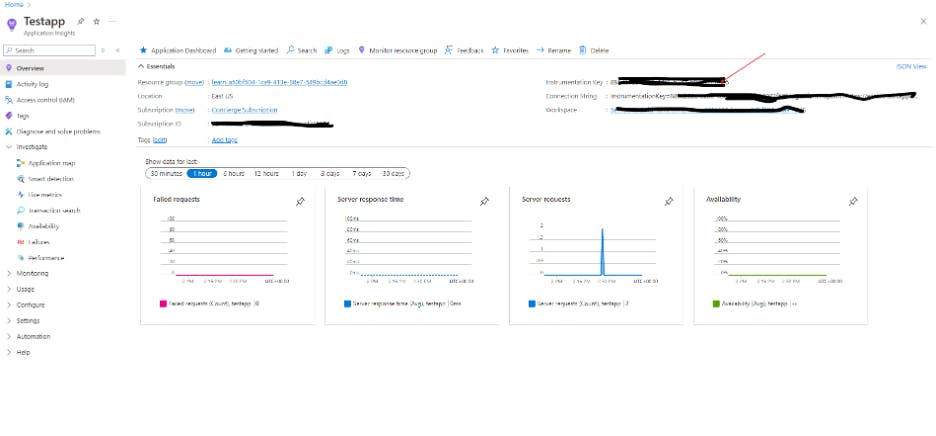This screenshot has width=936, height=436.
Task: Select 30 minutes time range
Action: point(166,173)
